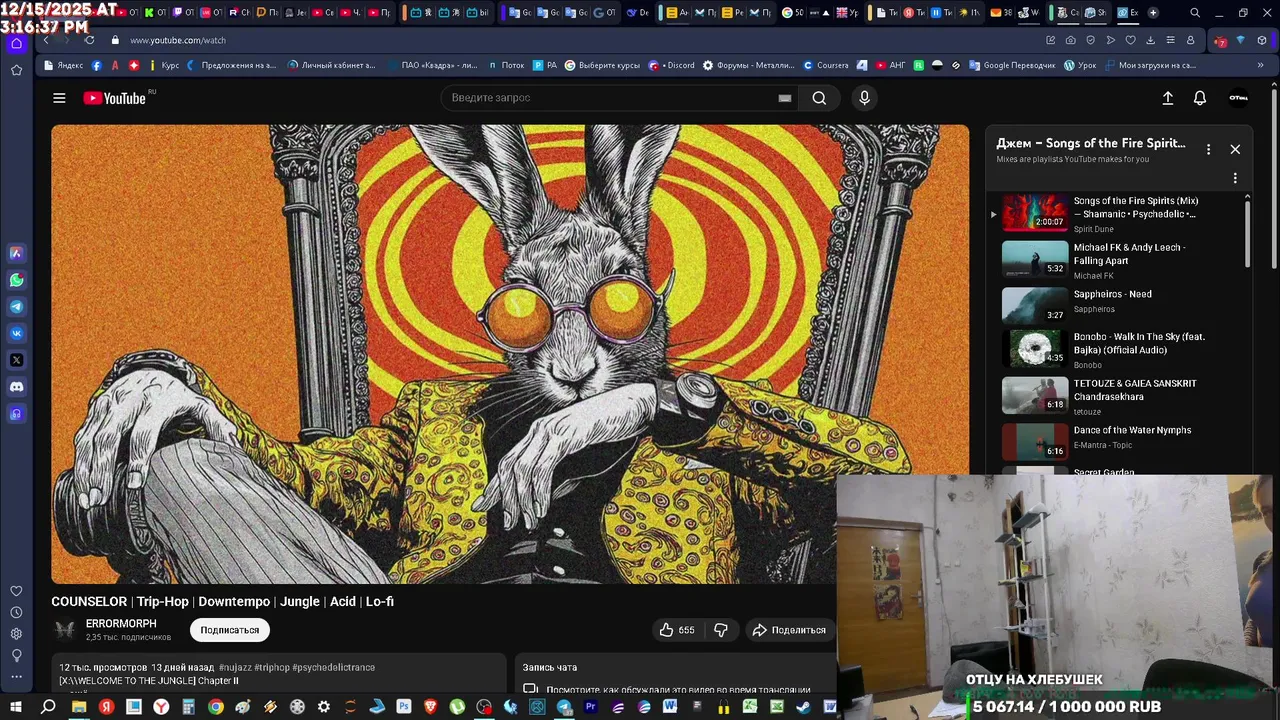
Task: Open Photoshop from taskbar
Action: click(404, 707)
